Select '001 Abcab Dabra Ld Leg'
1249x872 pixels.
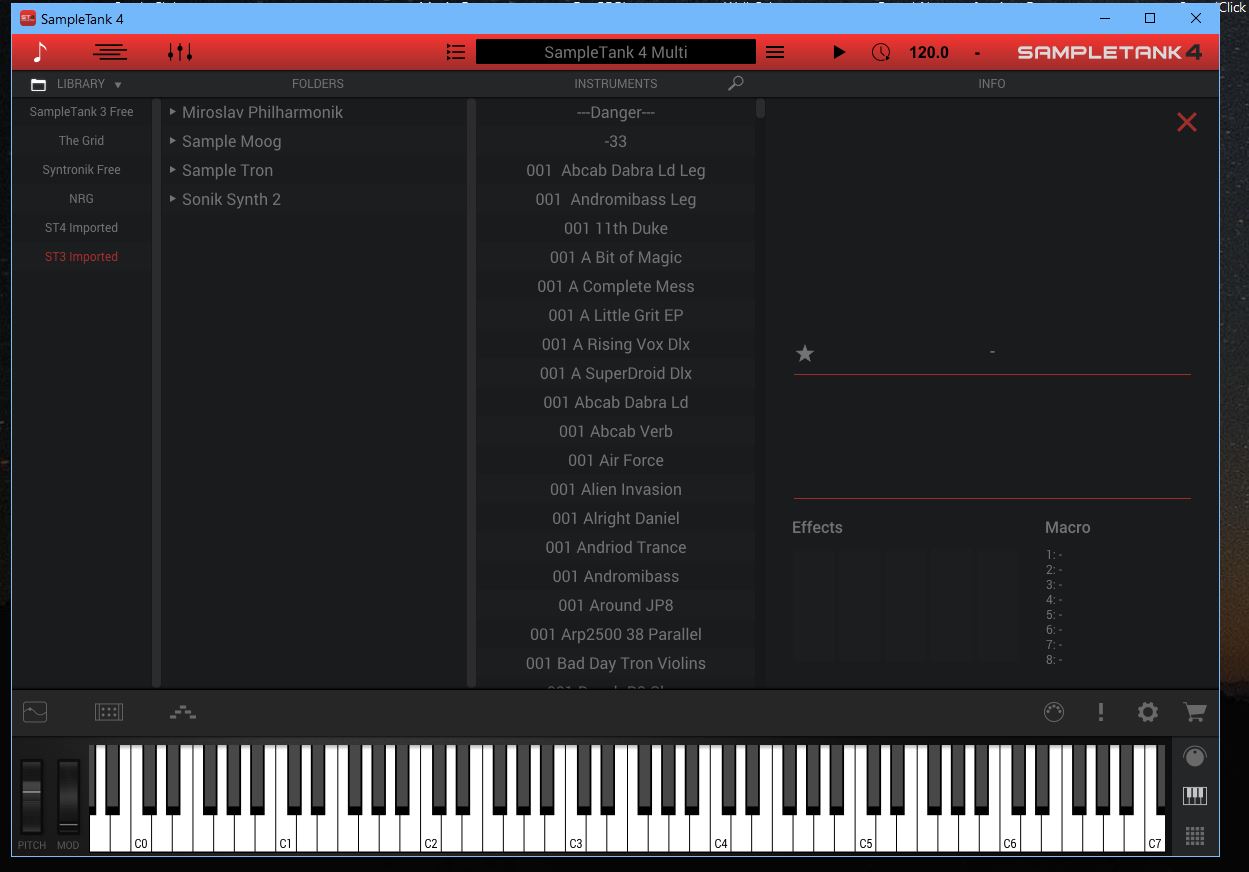[616, 170]
